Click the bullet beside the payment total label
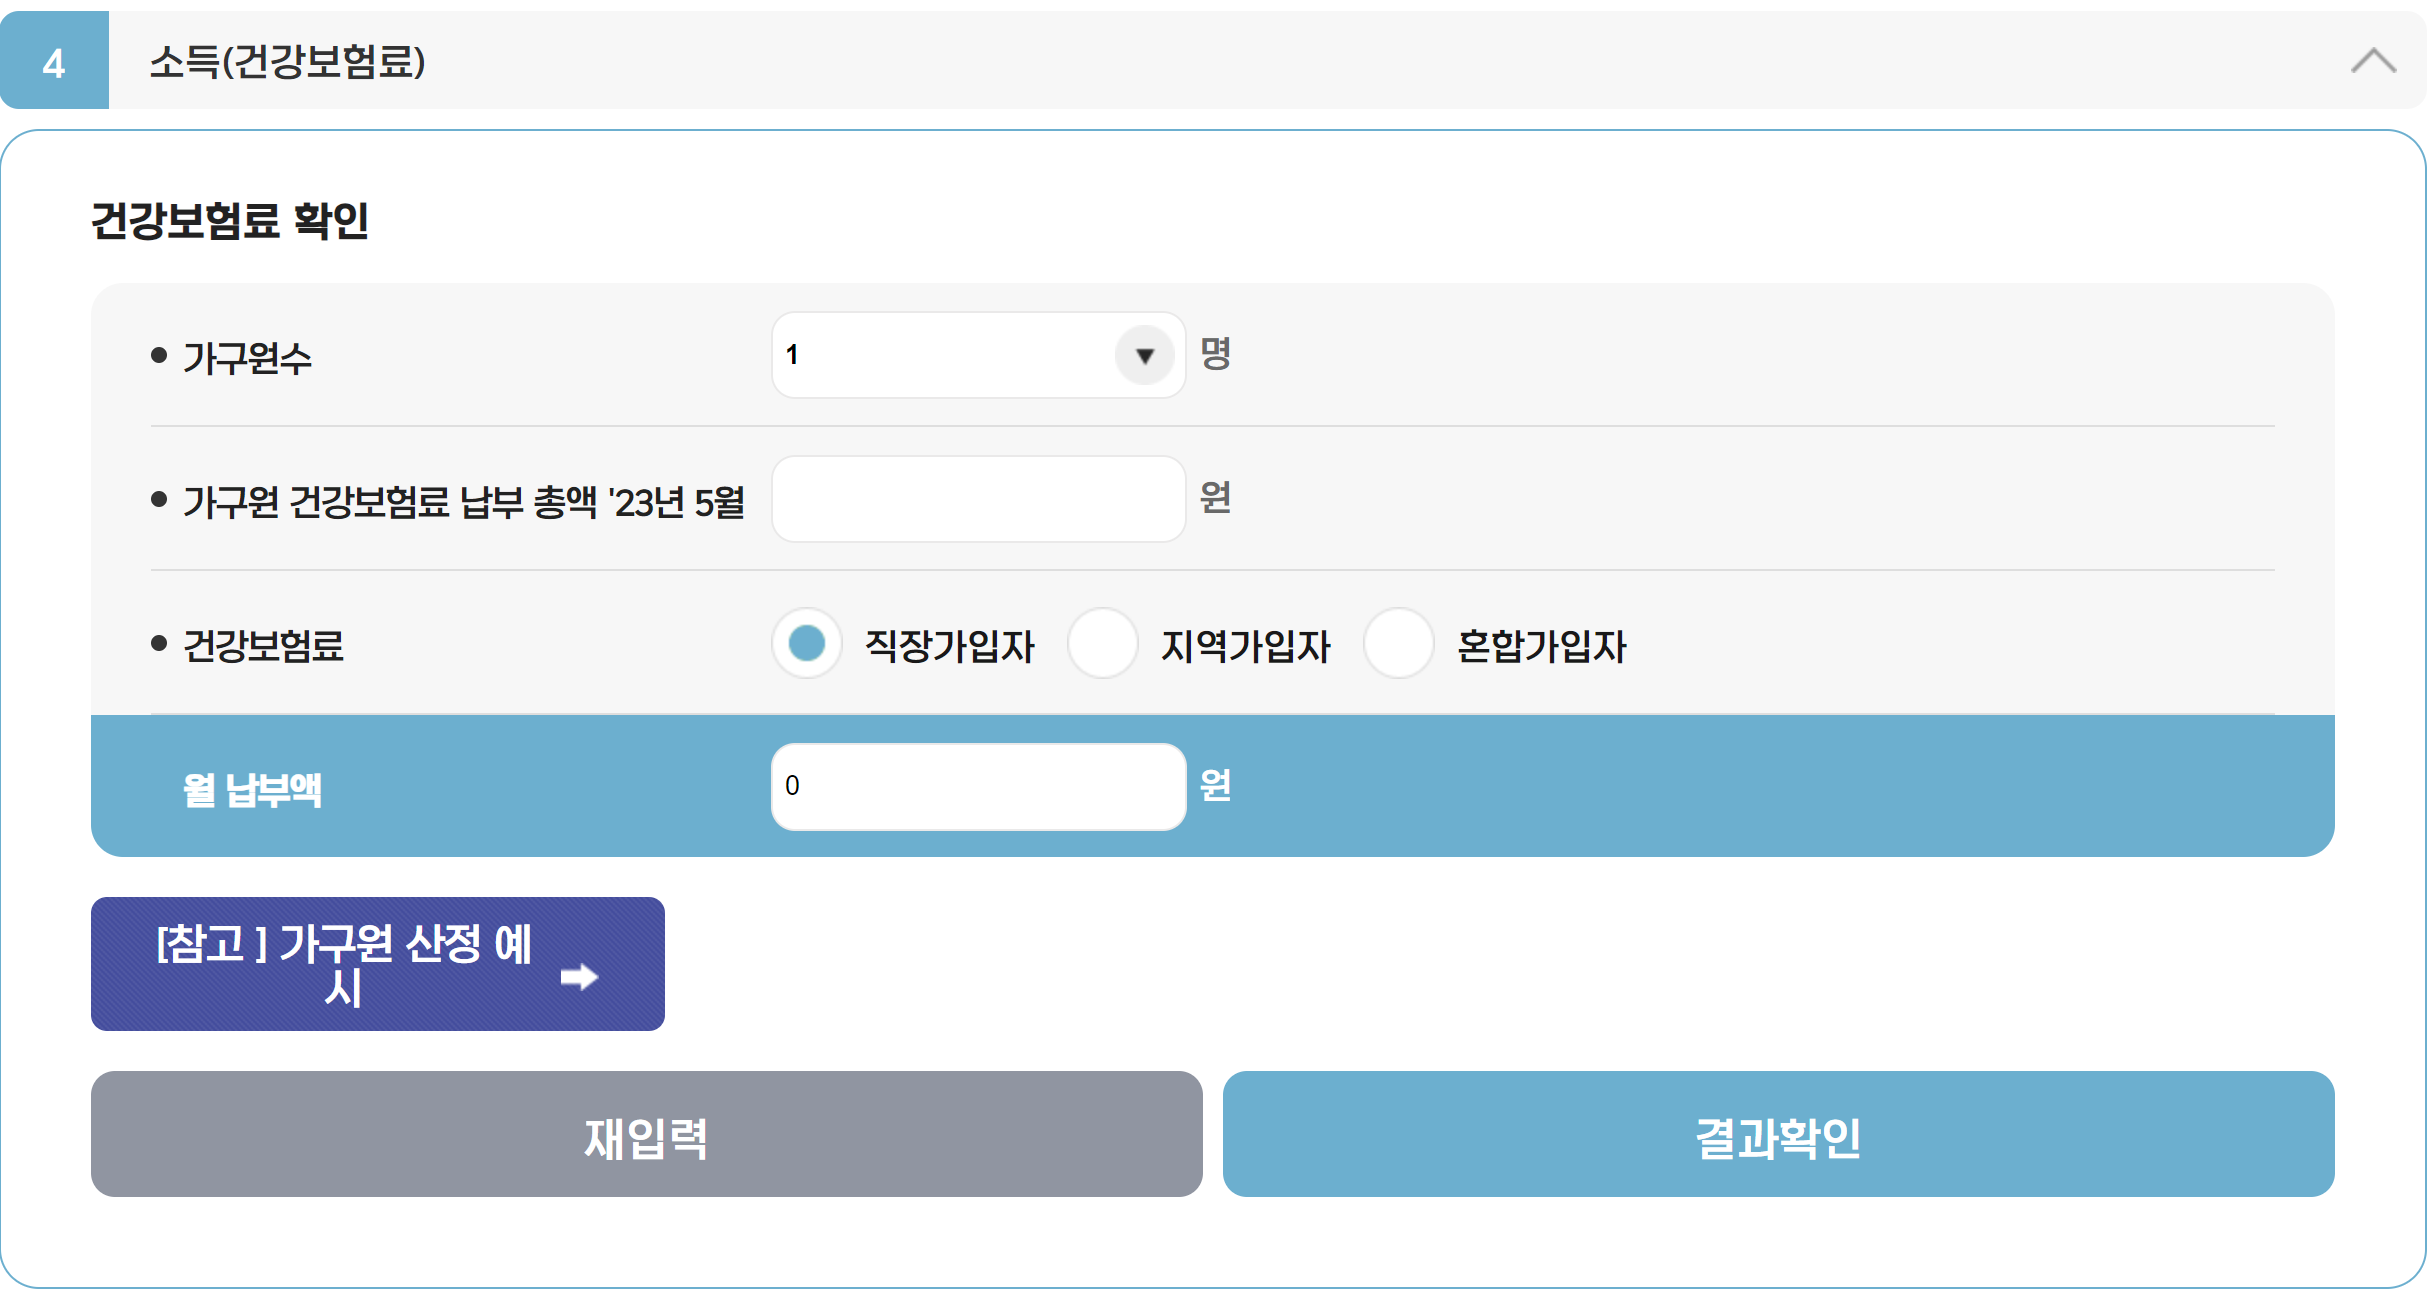2434x1290 pixels. 158,500
